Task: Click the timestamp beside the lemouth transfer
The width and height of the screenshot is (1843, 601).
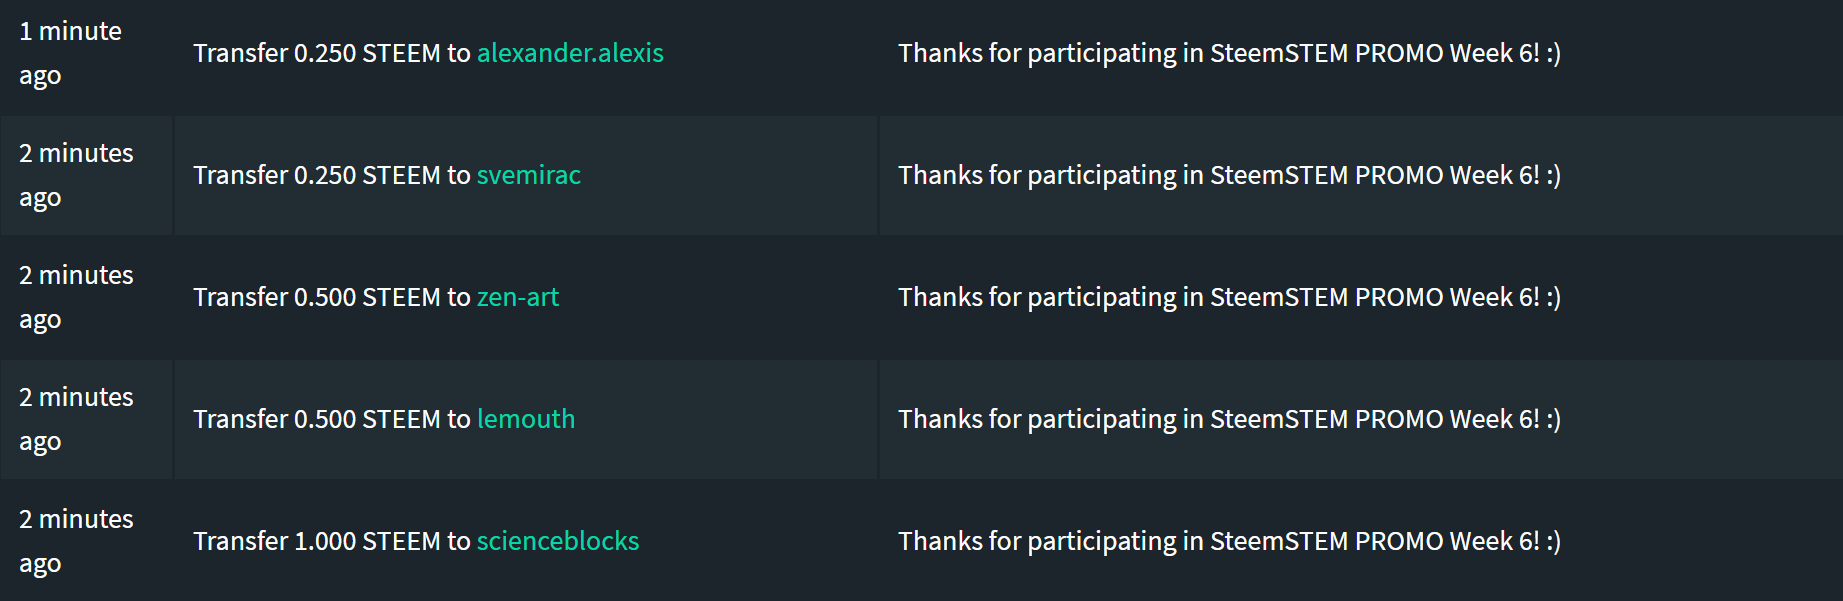Action: (76, 419)
